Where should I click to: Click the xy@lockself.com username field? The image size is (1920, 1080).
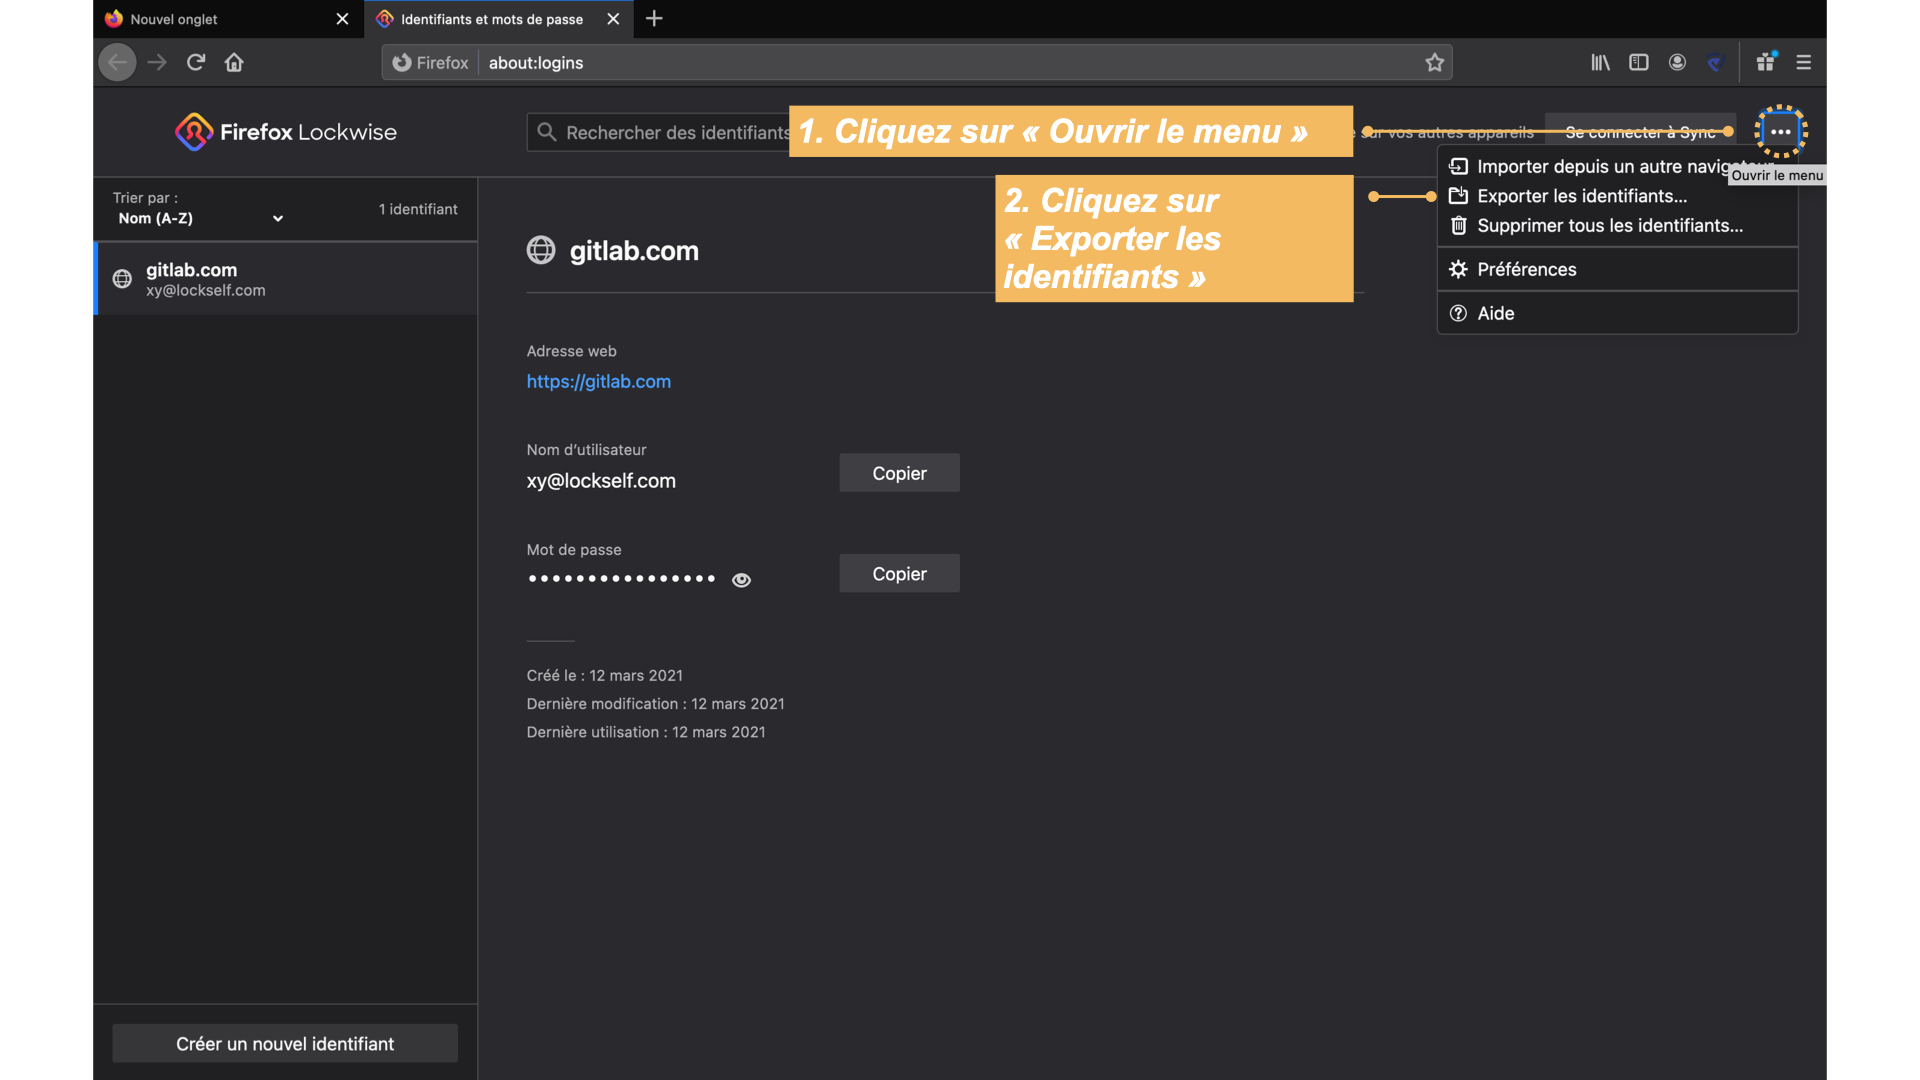pyautogui.click(x=601, y=481)
